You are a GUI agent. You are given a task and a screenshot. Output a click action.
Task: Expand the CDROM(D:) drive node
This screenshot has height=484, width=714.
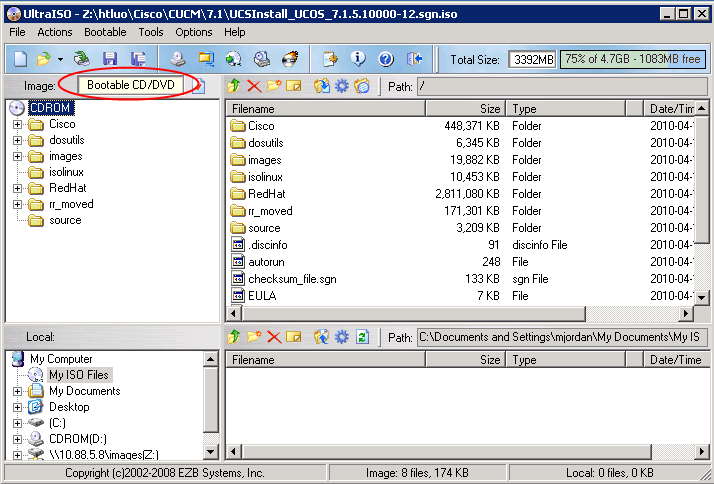coord(17,439)
